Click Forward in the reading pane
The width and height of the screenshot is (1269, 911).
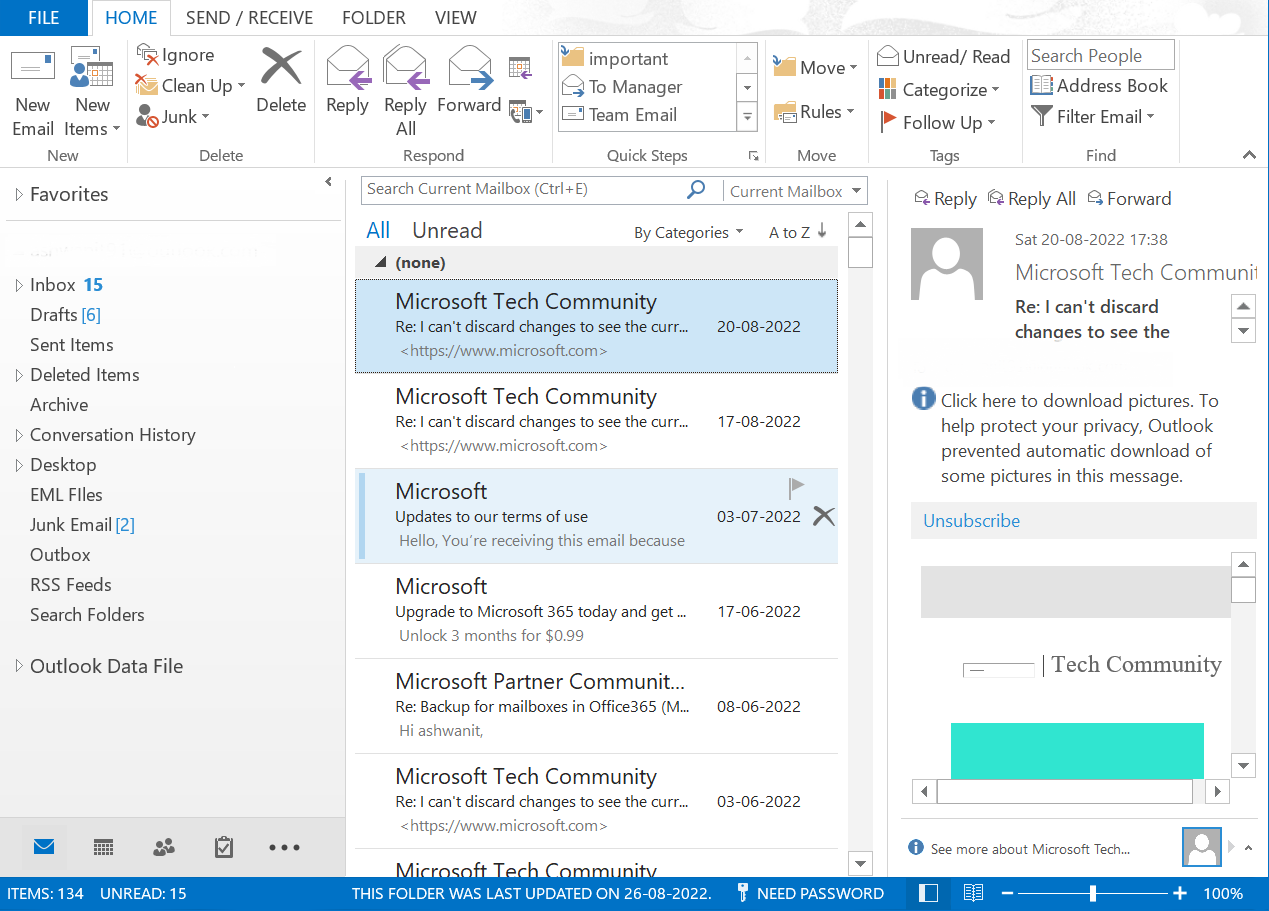[x=1129, y=199]
